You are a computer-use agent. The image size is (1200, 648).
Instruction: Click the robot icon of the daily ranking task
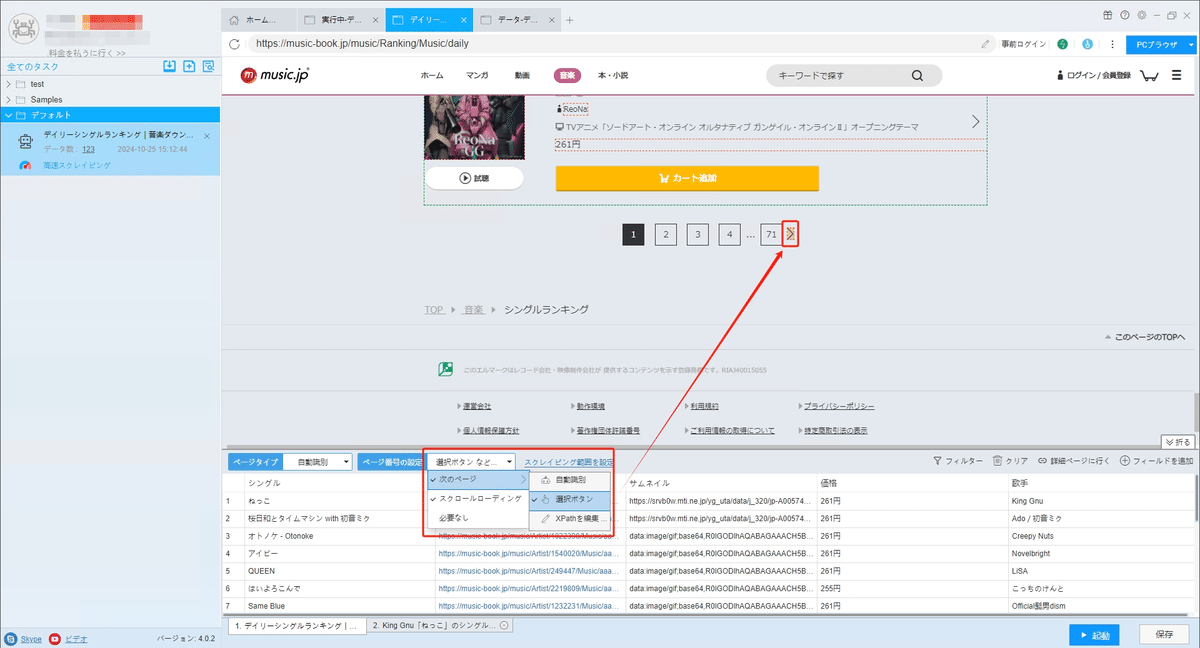click(25, 141)
